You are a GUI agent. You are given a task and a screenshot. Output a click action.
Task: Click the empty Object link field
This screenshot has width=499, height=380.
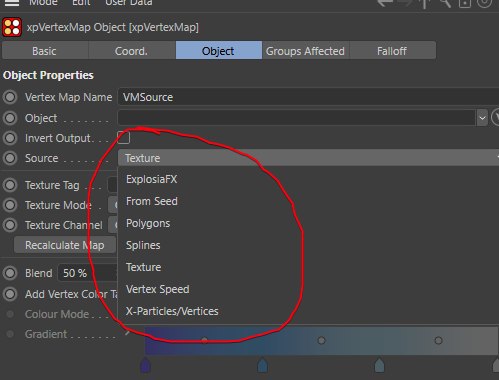click(296, 118)
